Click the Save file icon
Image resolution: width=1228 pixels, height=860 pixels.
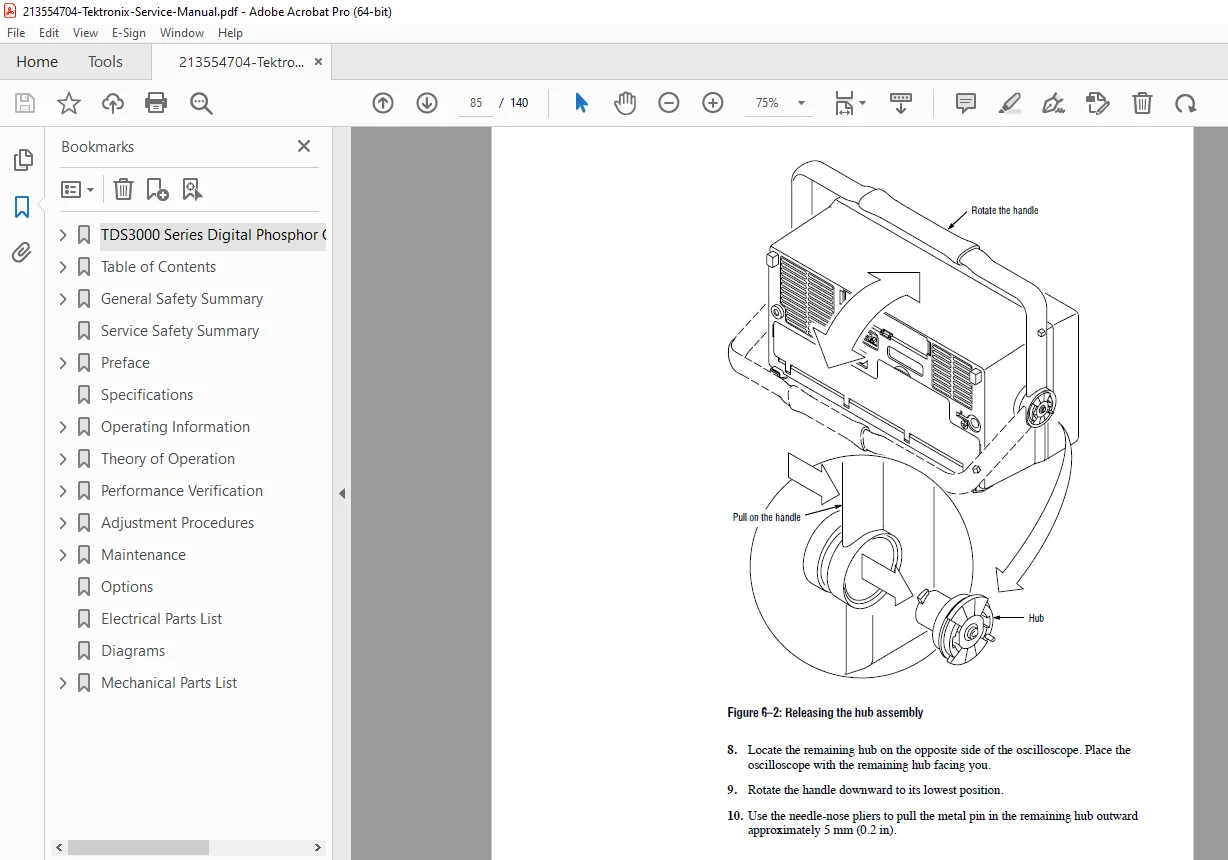[25, 103]
